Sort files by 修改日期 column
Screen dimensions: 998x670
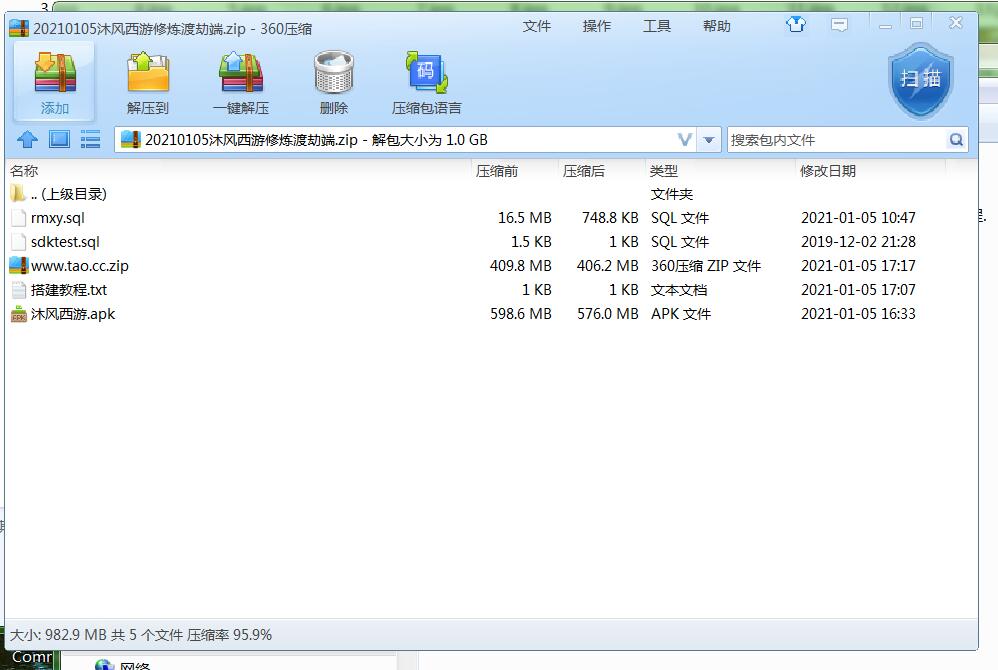coord(827,170)
